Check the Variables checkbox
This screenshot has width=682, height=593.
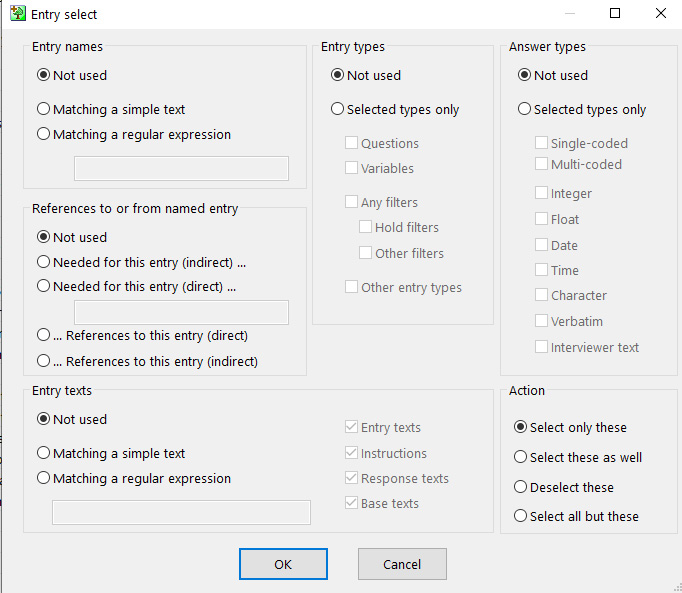pyautogui.click(x=351, y=168)
